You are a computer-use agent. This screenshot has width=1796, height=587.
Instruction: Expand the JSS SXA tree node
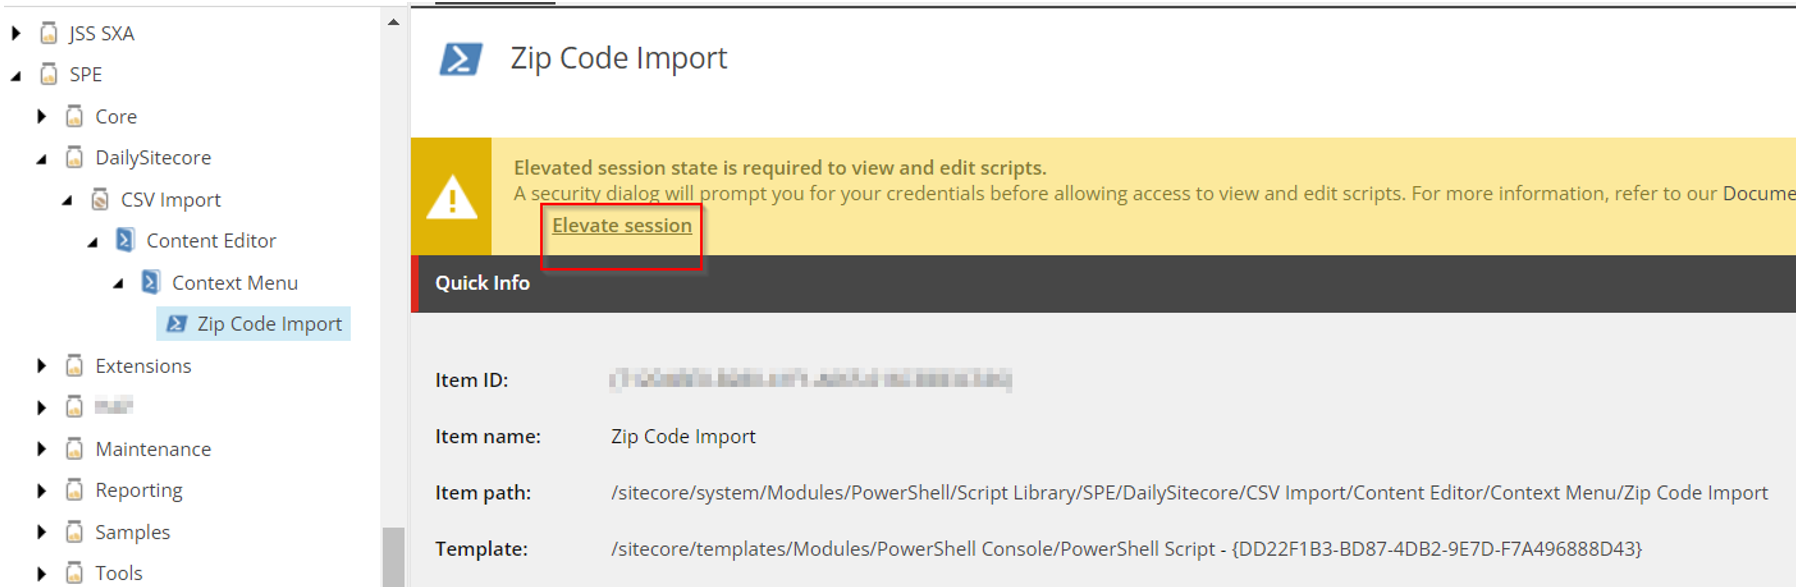tap(16, 33)
